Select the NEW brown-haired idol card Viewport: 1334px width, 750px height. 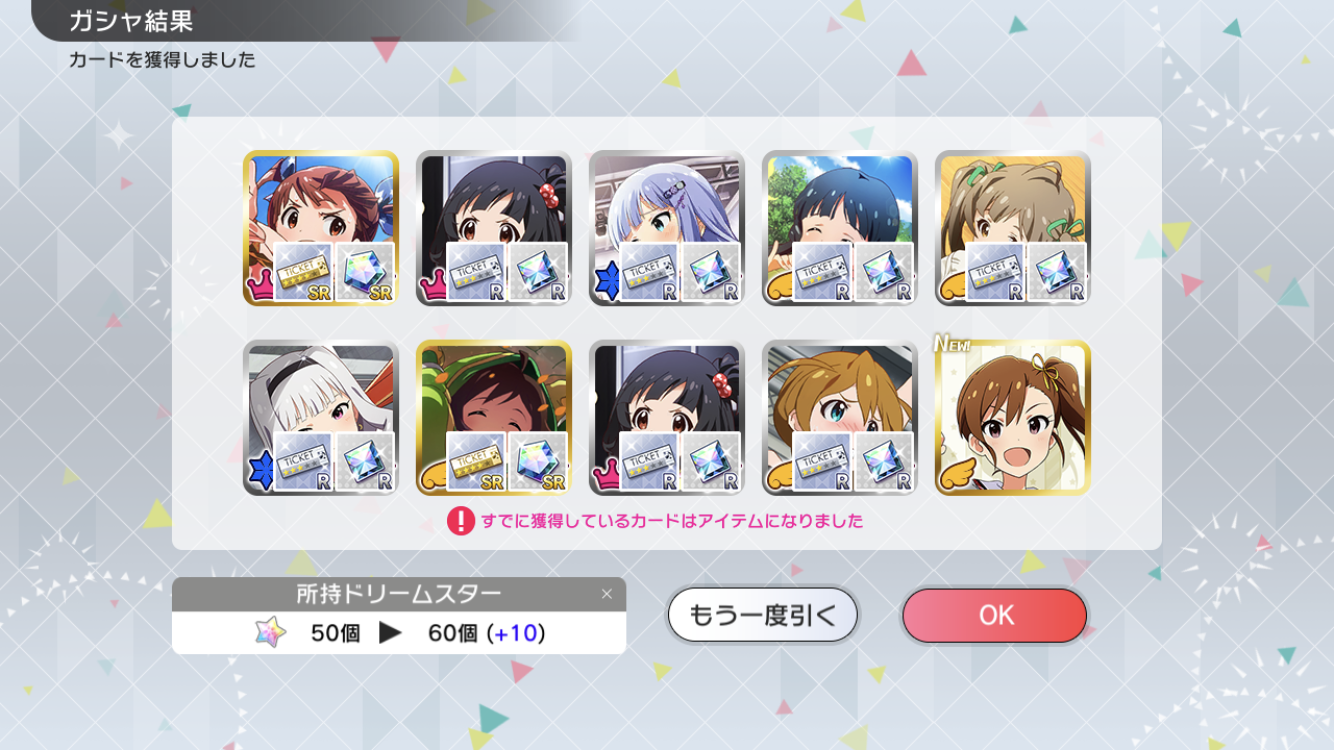[x=1013, y=418]
